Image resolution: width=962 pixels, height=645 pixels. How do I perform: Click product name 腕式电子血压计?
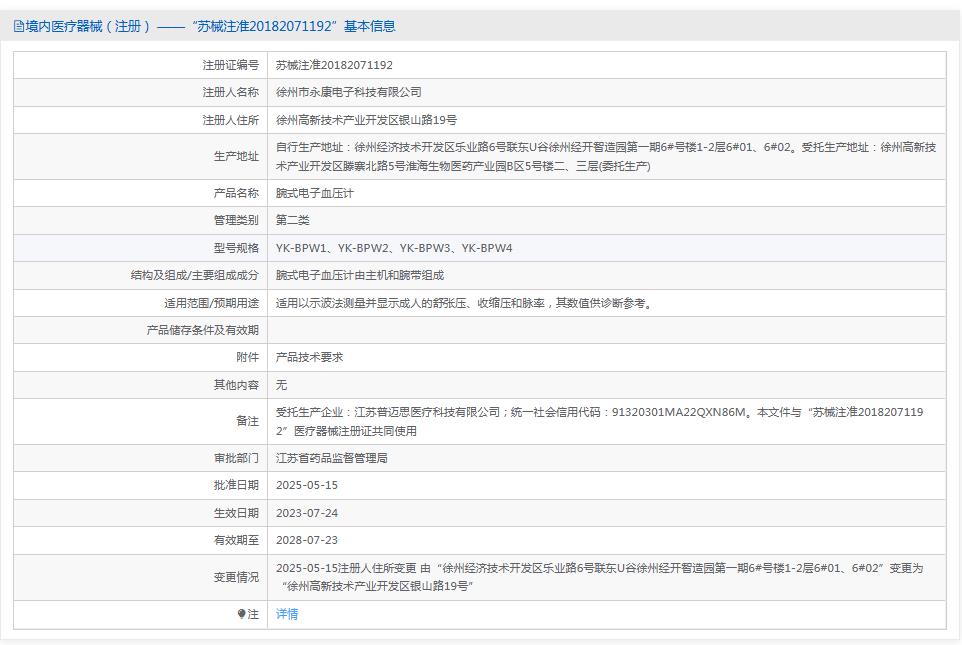click(314, 193)
